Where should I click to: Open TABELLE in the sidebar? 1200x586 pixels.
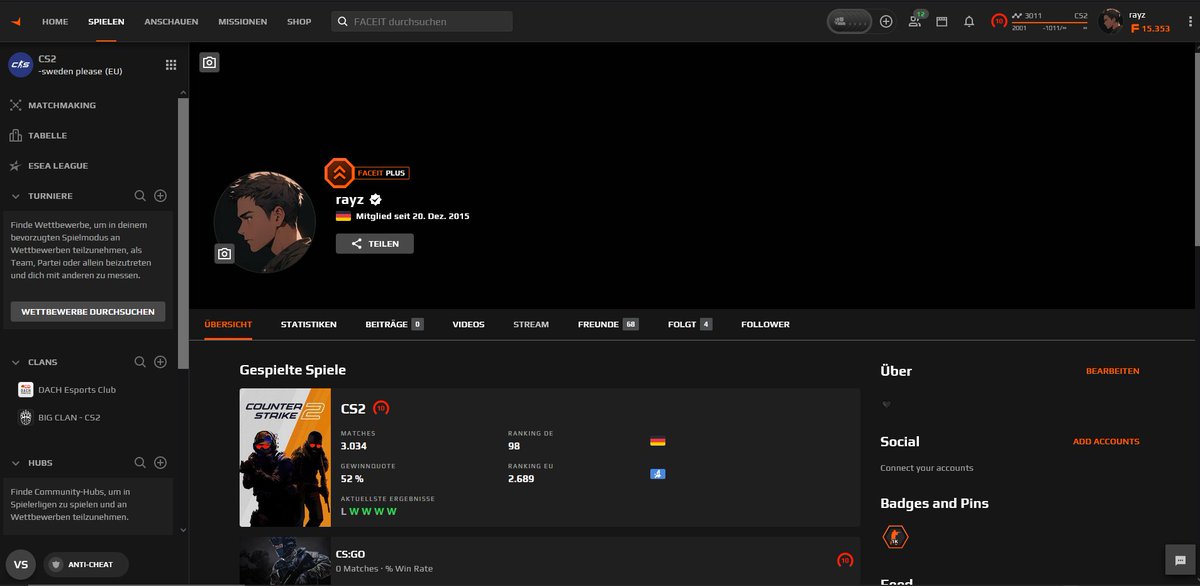pyautogui.click(x=47, y=135)
